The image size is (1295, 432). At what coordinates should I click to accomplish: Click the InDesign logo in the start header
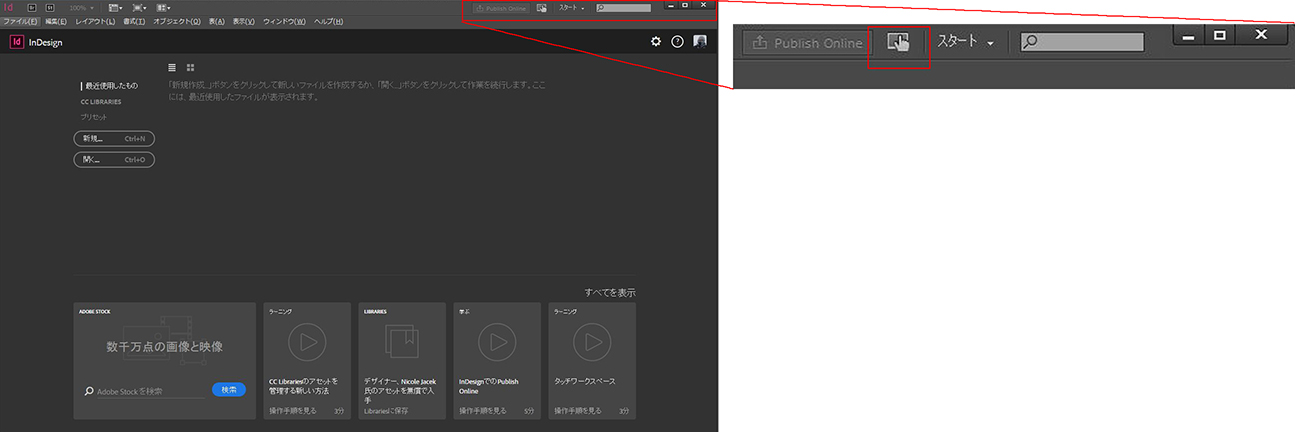pos(17,41)
